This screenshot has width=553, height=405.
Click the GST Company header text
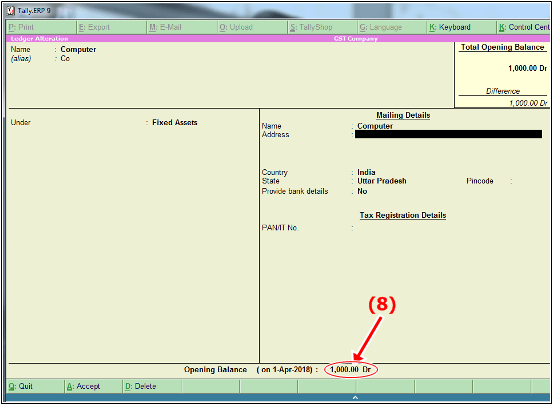[356, 39]
